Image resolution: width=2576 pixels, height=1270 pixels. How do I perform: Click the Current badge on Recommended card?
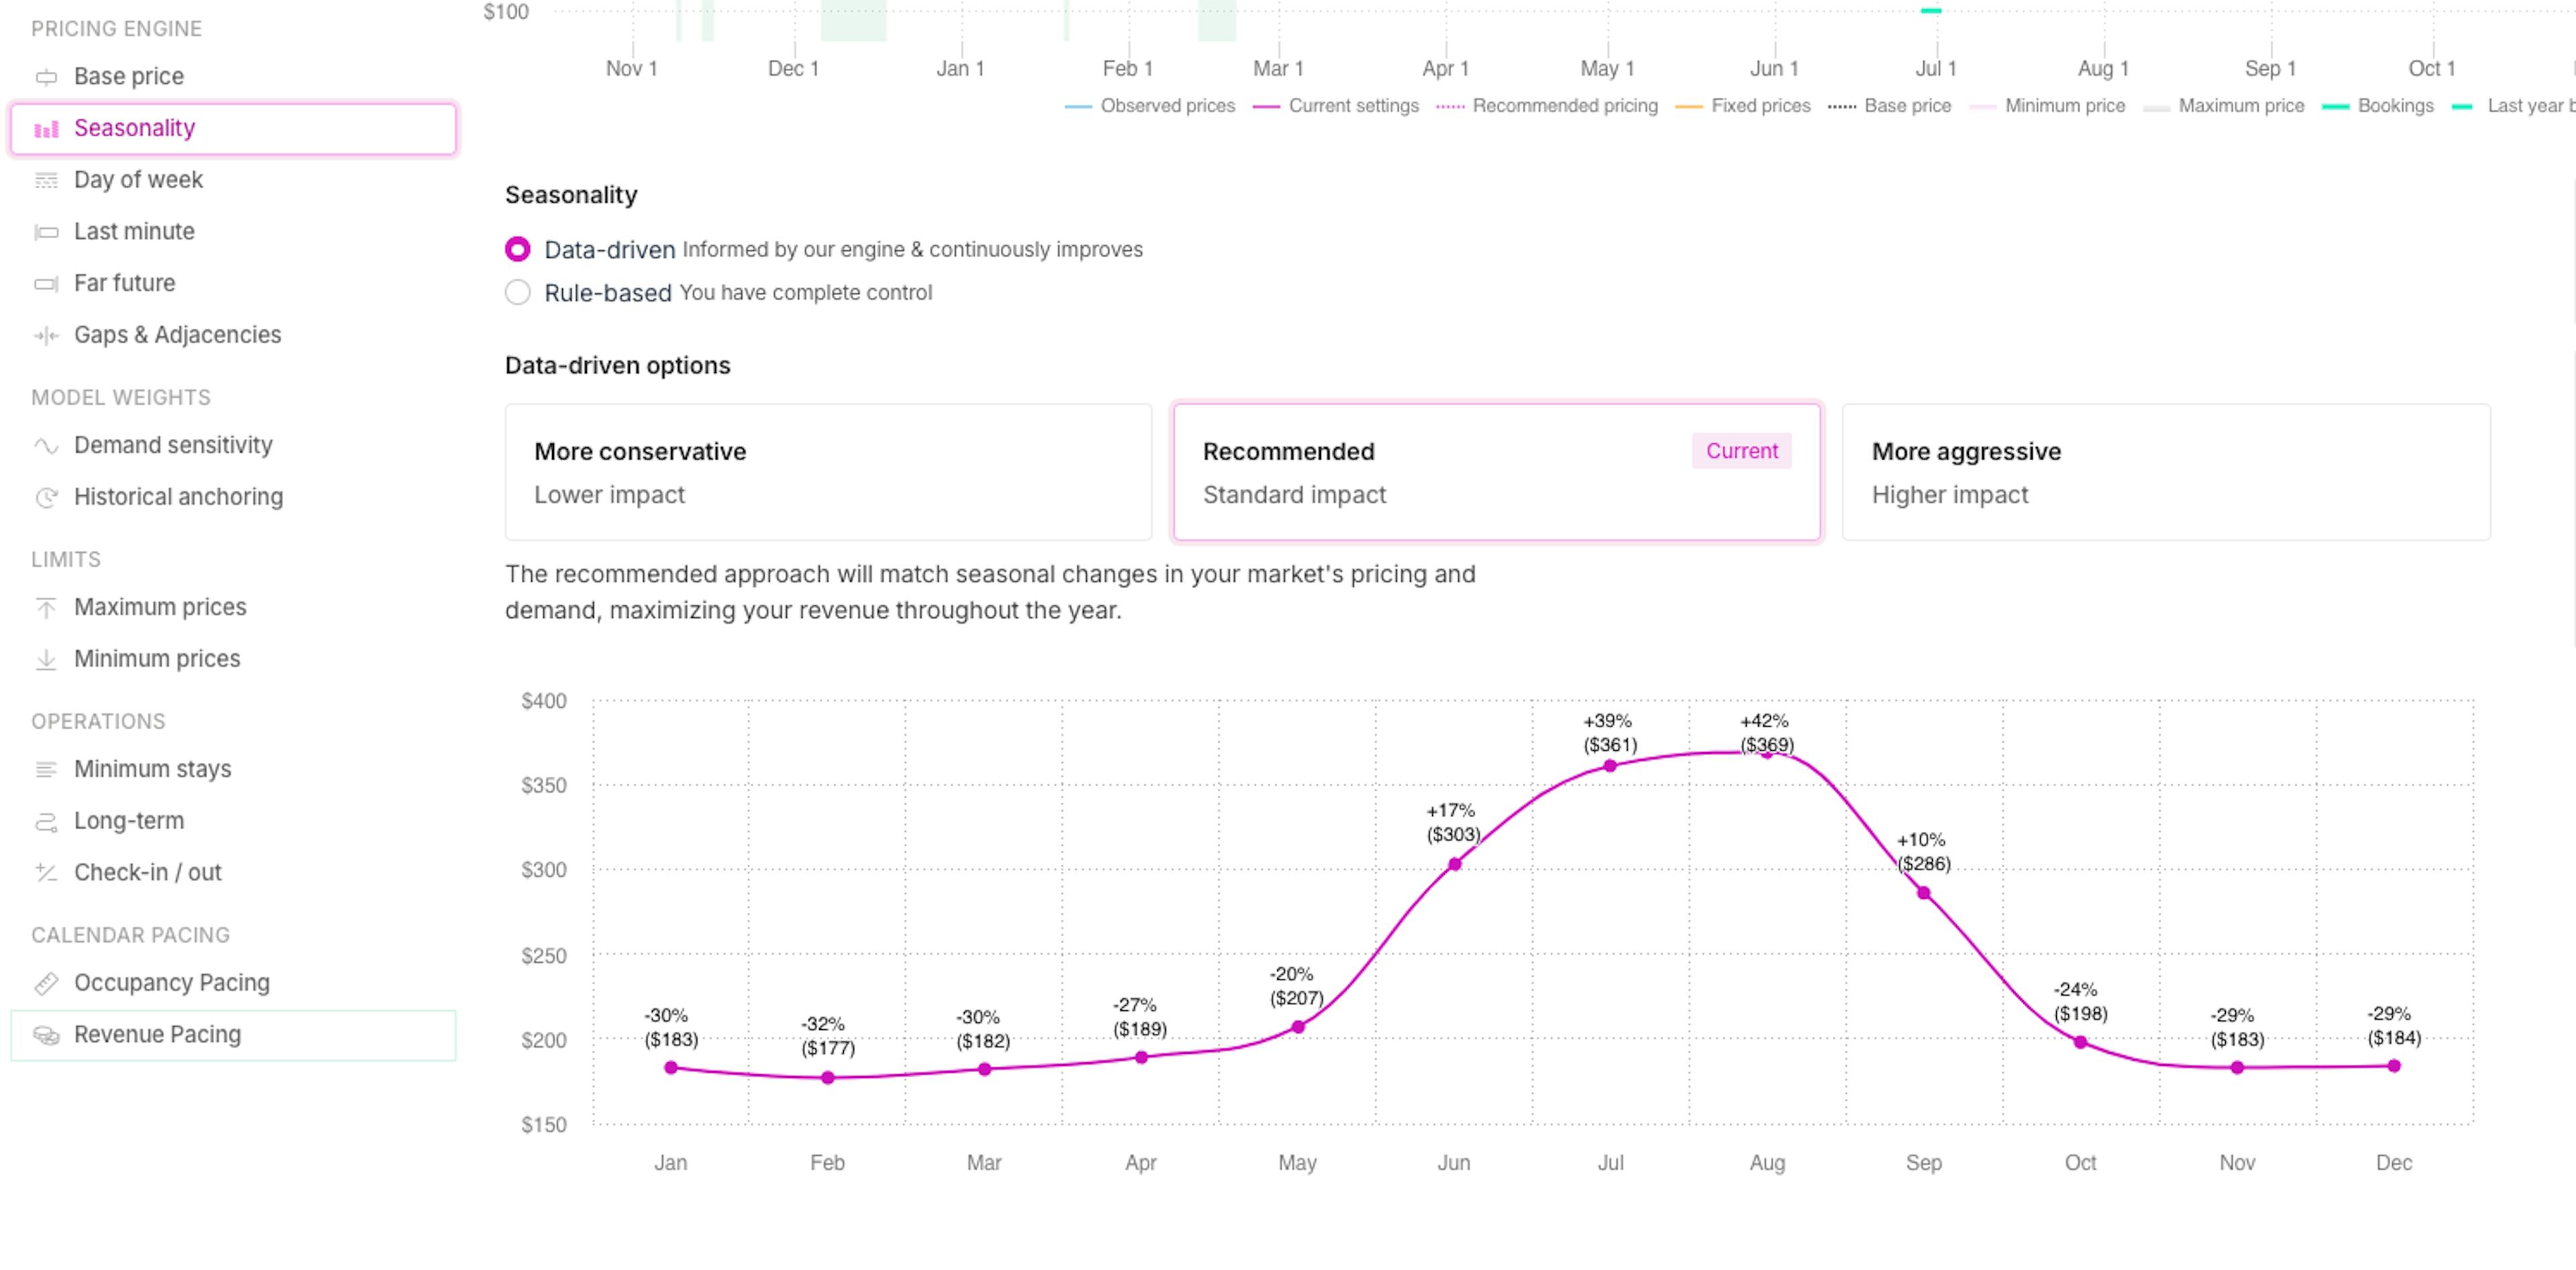pos(1741,451)
